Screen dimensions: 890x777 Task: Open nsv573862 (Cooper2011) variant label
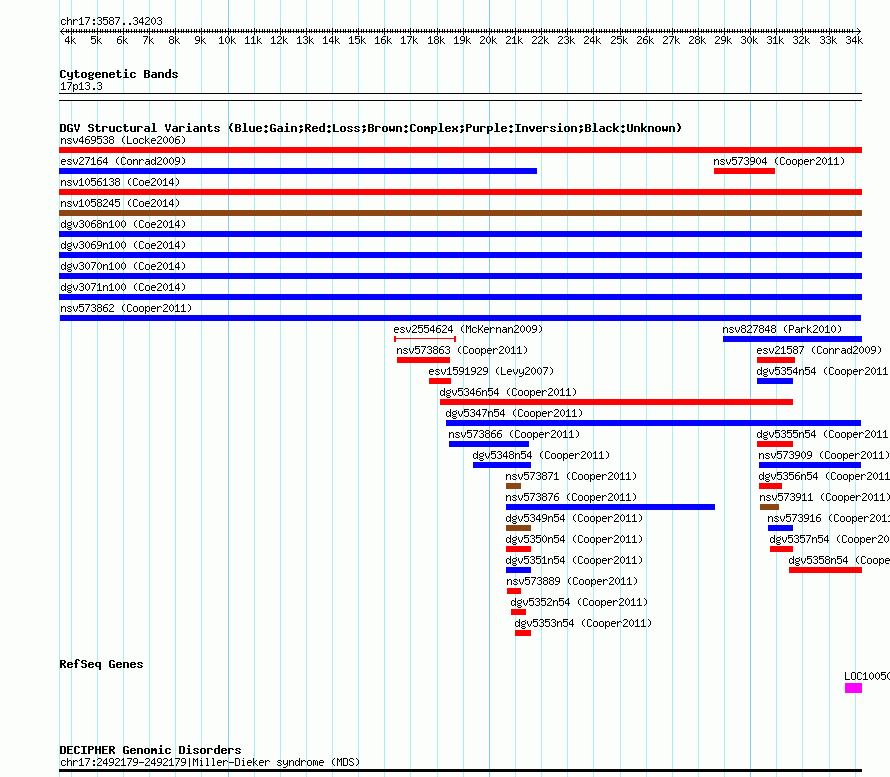pos(126,308)
